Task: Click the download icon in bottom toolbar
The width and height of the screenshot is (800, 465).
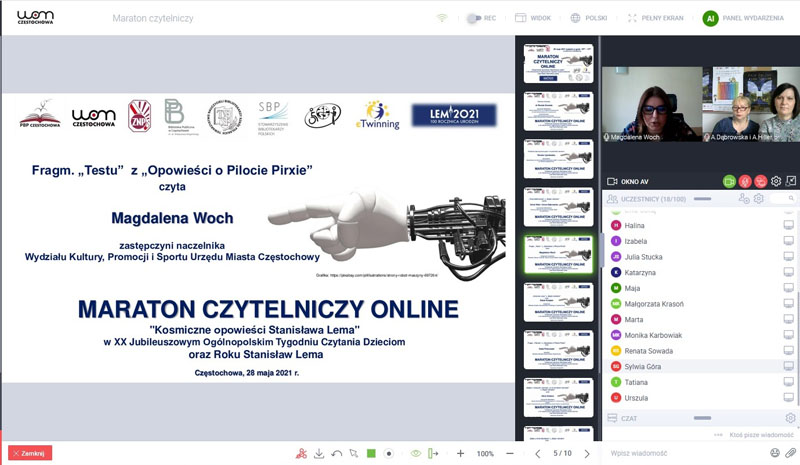Action: click(318, 453)
